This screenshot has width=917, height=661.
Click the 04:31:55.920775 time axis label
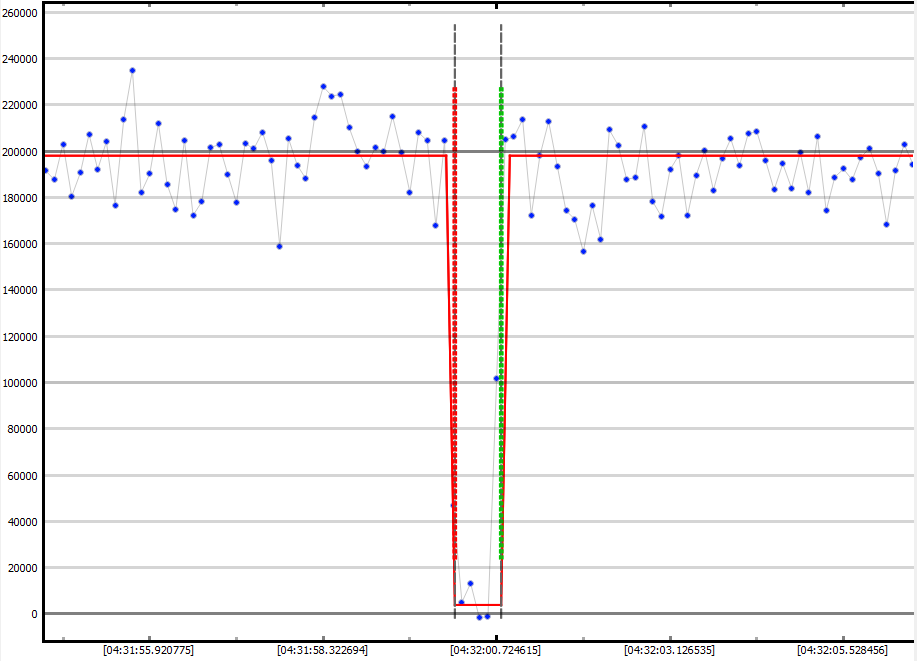point(148,650)
